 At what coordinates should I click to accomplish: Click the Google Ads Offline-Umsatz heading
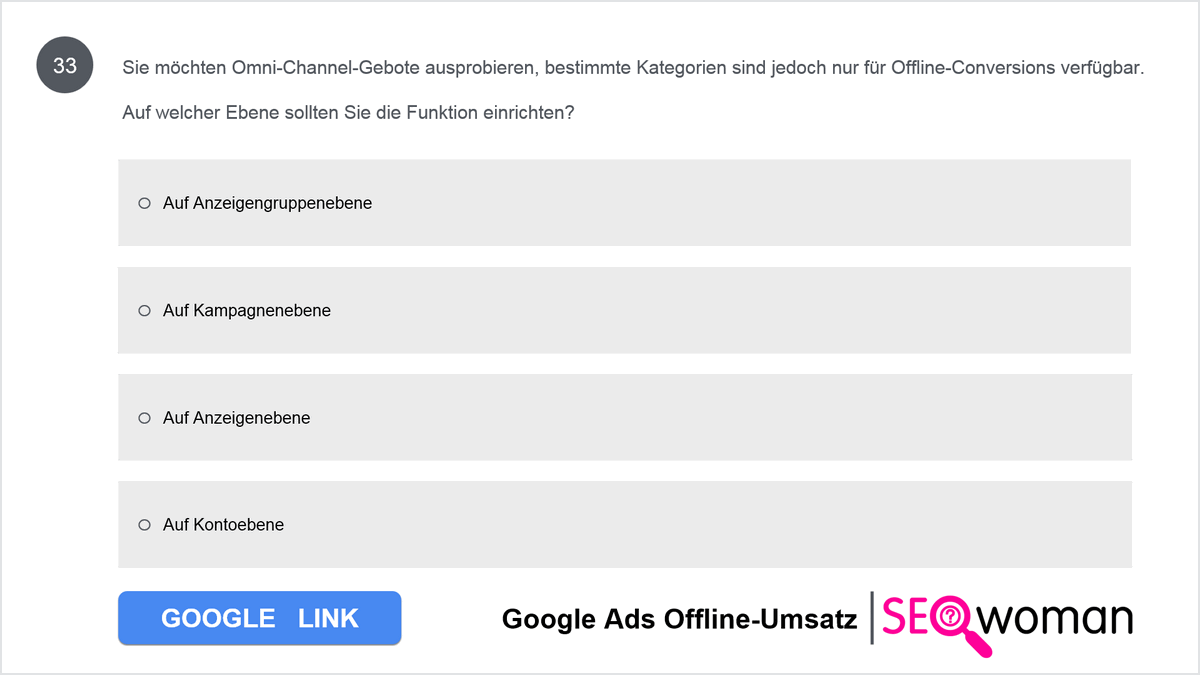click(679, 619)
